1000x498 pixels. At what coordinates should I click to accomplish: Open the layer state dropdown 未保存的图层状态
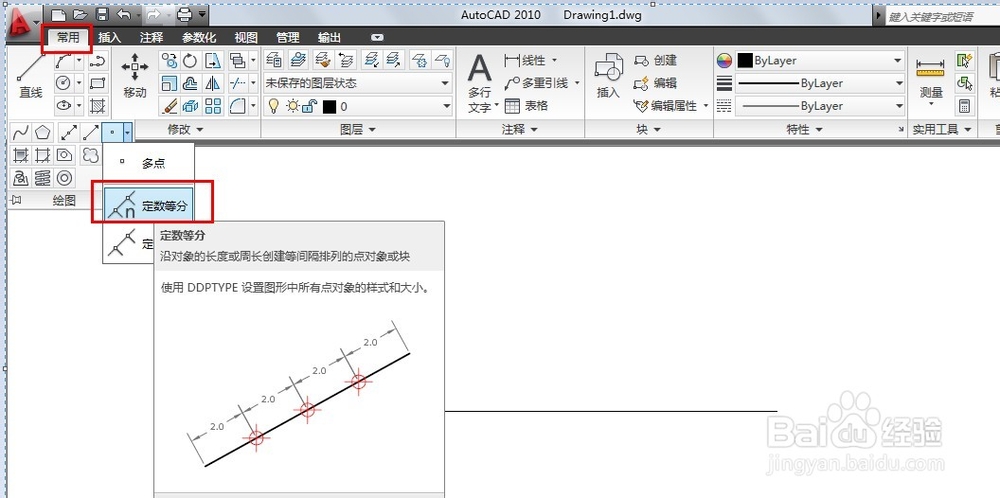tap(358, 84)
